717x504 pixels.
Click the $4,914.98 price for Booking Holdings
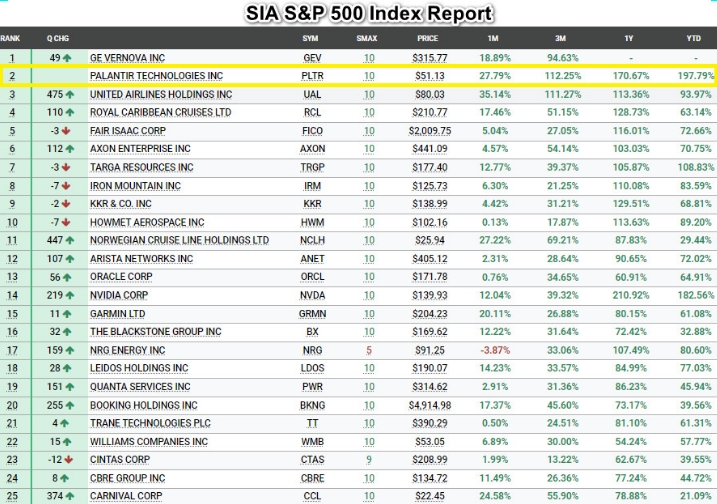pyautogui.click(x=429, y=405)
